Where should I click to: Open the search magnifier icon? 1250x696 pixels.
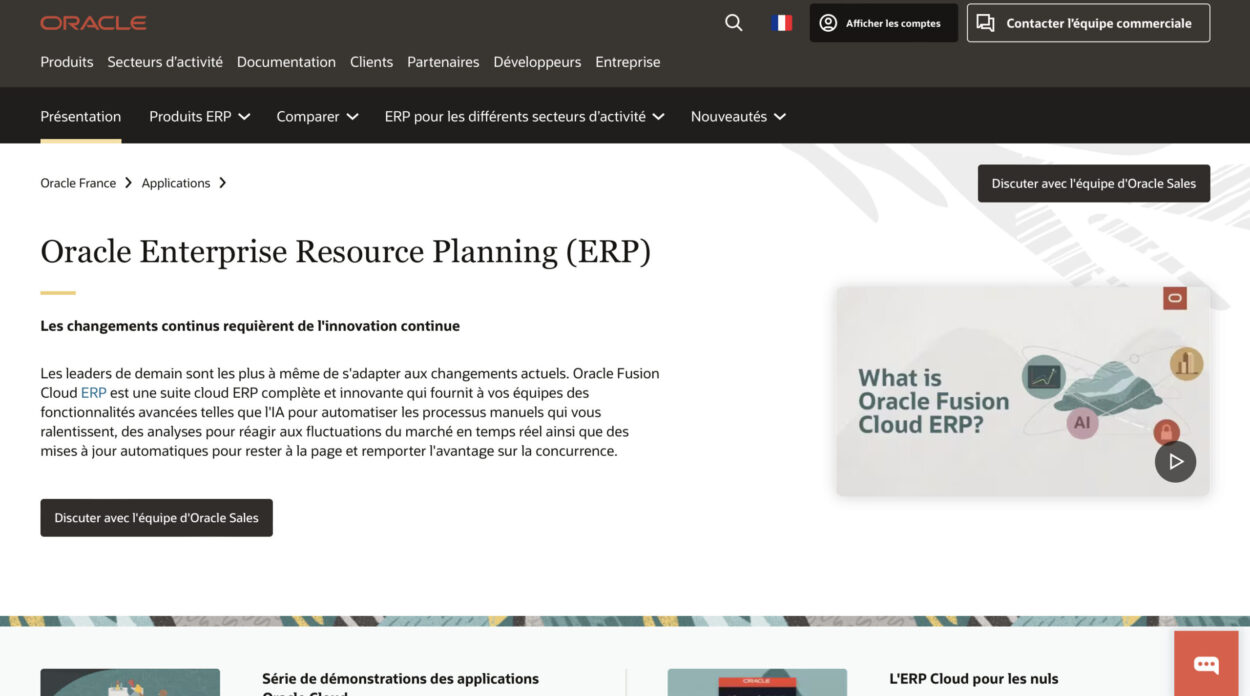733,23
